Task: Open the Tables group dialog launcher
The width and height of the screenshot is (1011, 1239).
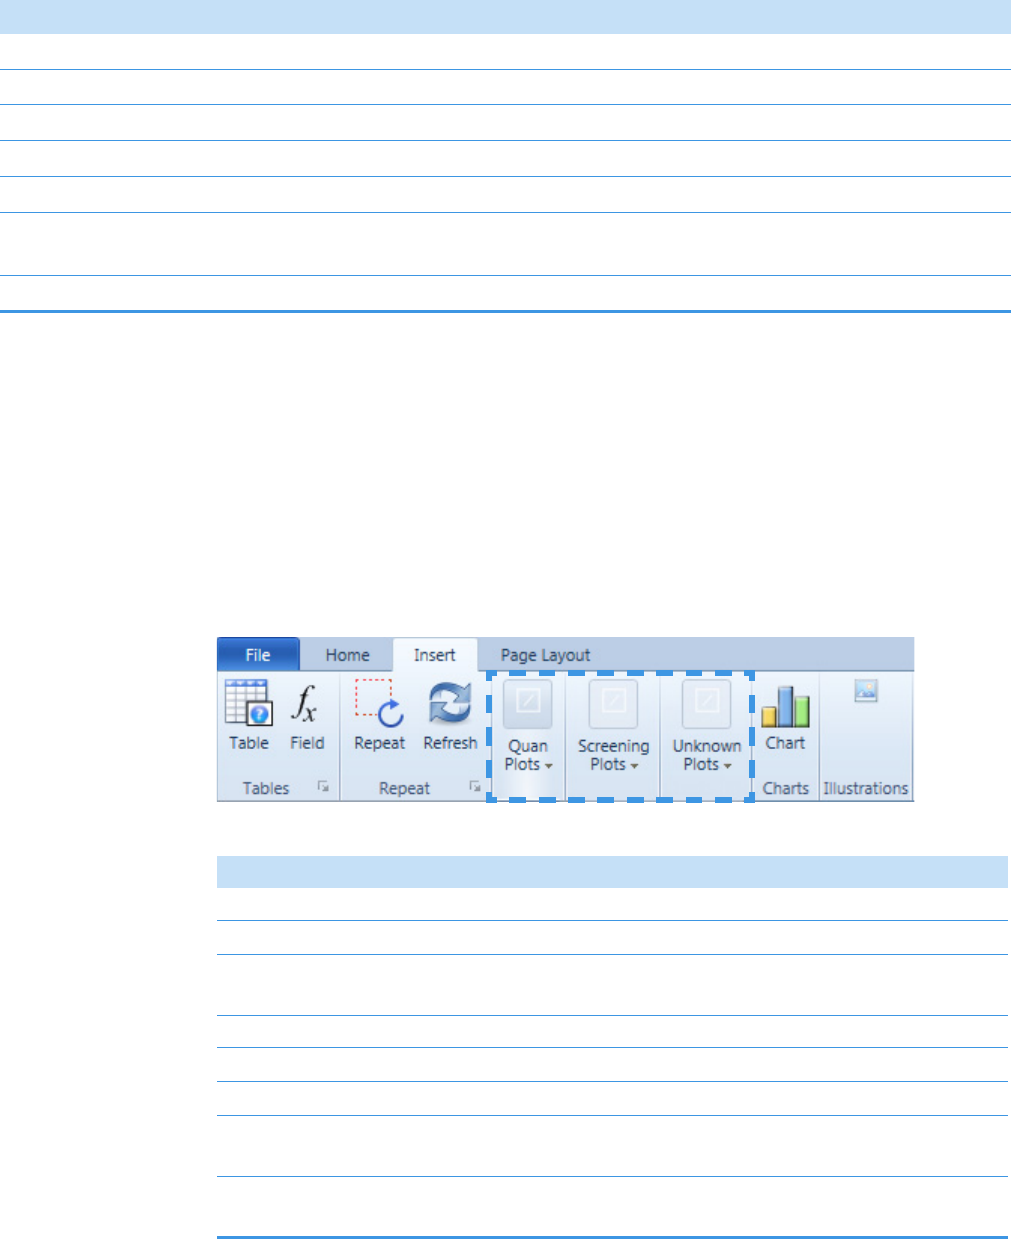Action: (323, 788)
